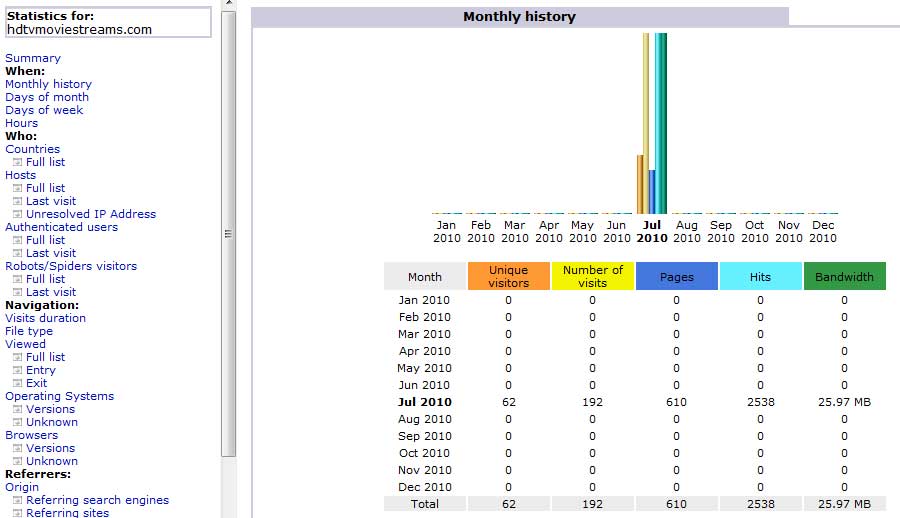Click the icon next to Referring search engines
Viewport: 900px width, 518px height.
pyautogui.click(x=17, y=500)
